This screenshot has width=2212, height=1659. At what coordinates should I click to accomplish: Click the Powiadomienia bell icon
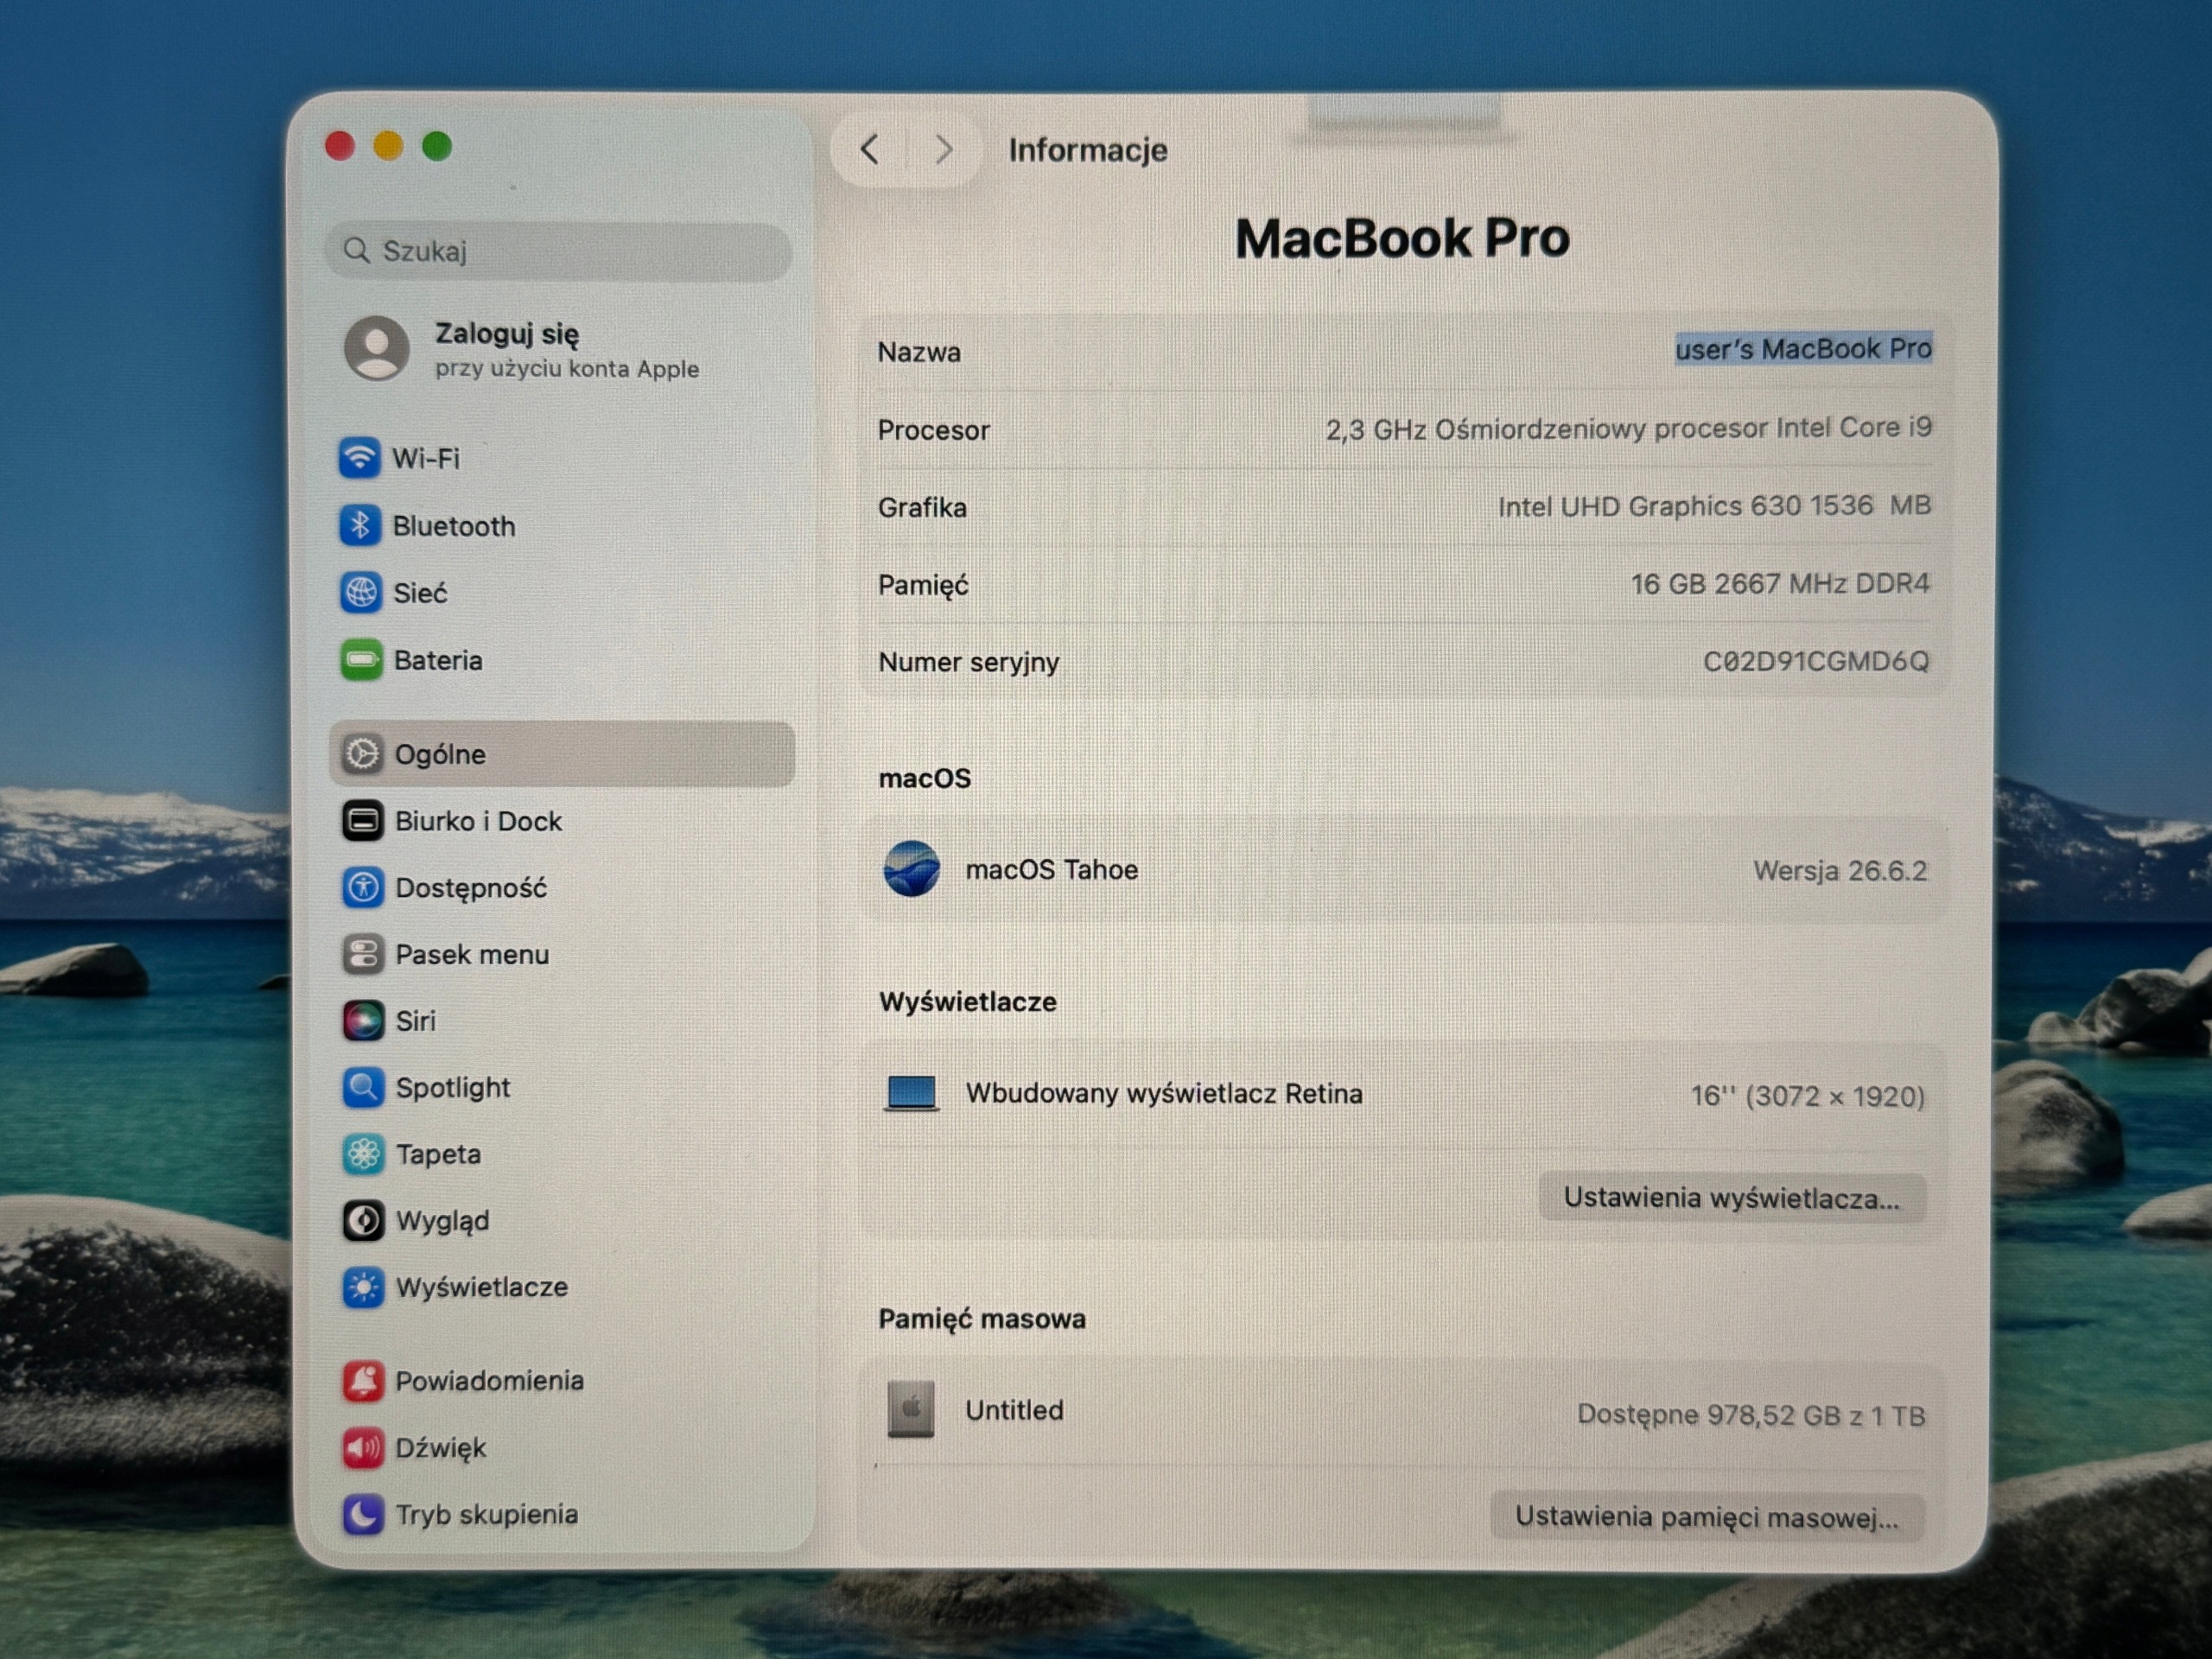tap(363, 1381)
